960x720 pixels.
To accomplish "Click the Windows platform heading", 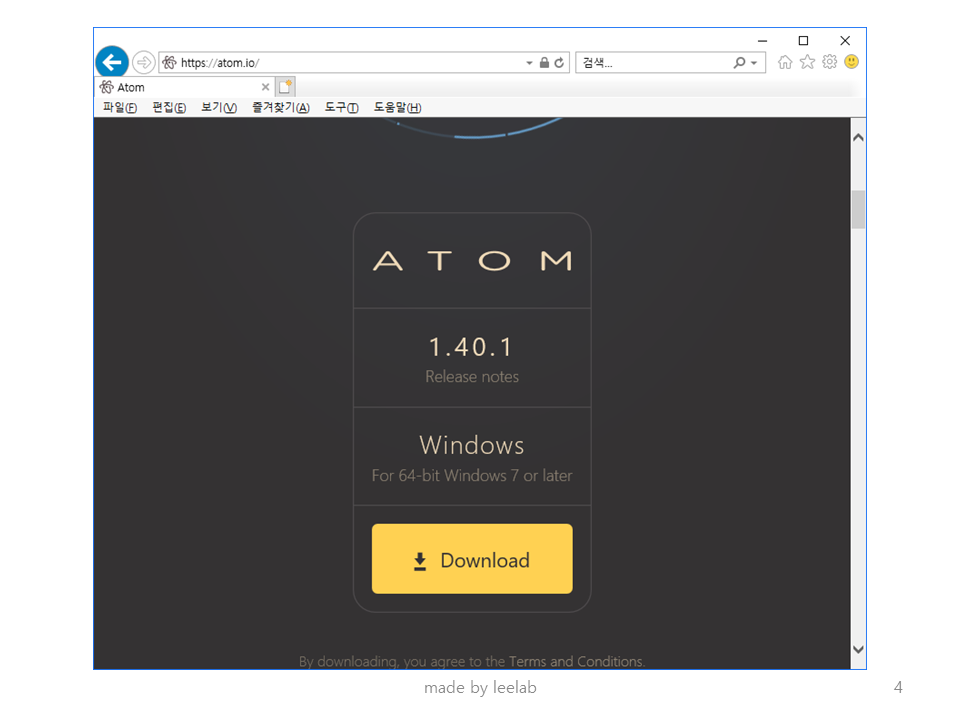I will (472, 445).
